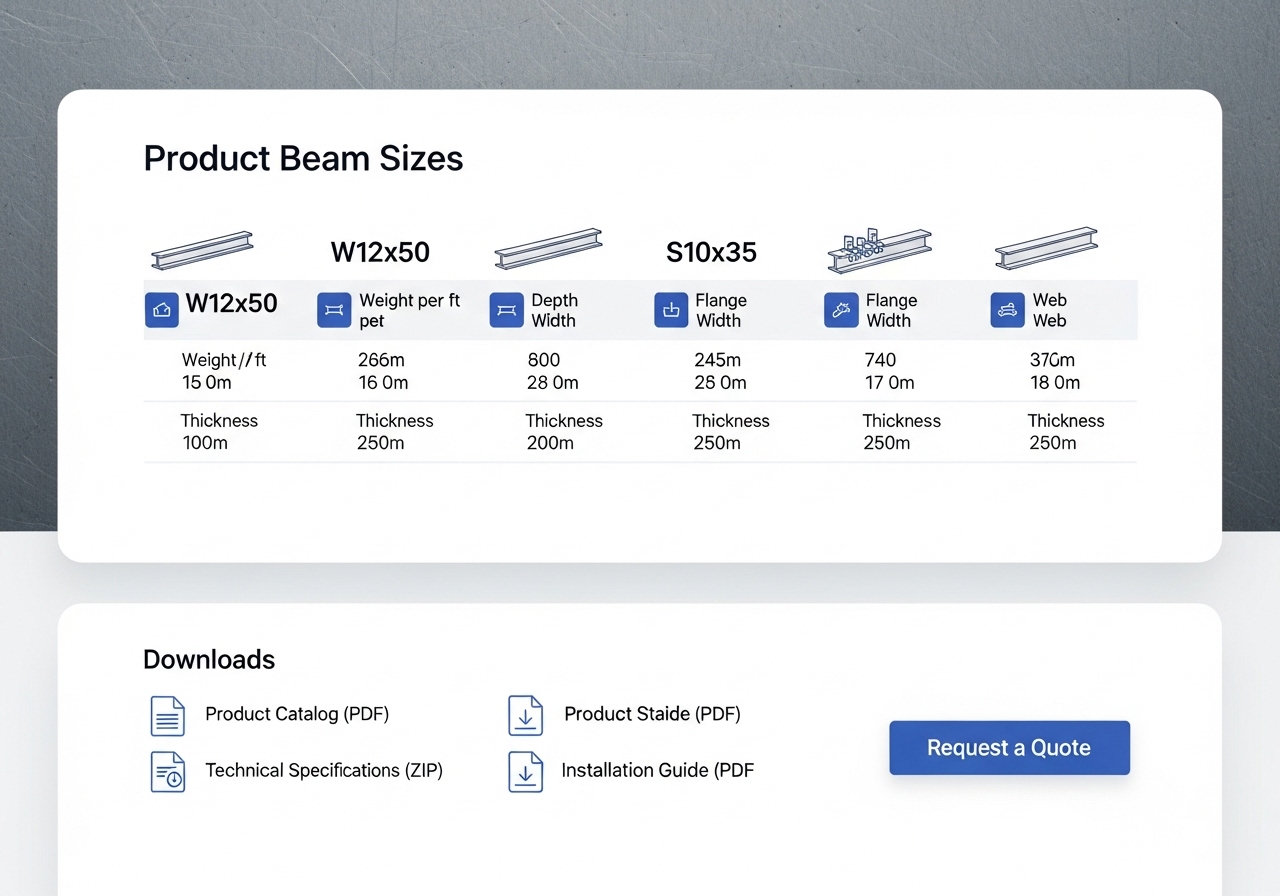Select the second Flange Width tool icon
The image size is (1280, 896).
(x=841, y=310)
